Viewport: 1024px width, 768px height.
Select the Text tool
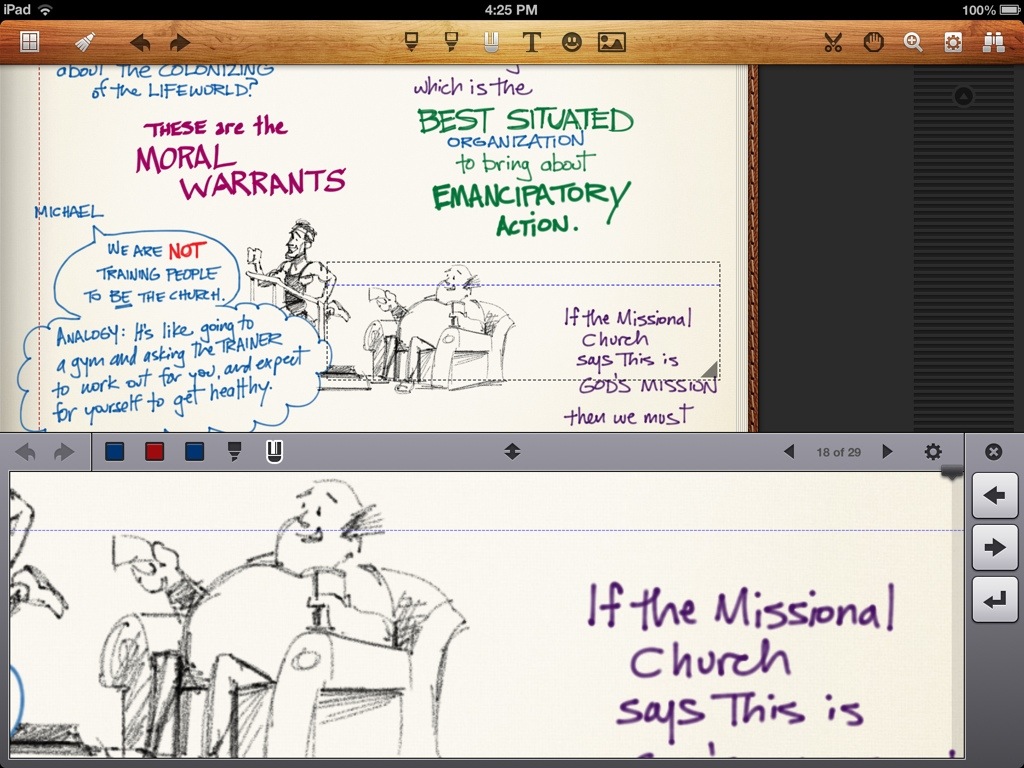coord(532,42)
